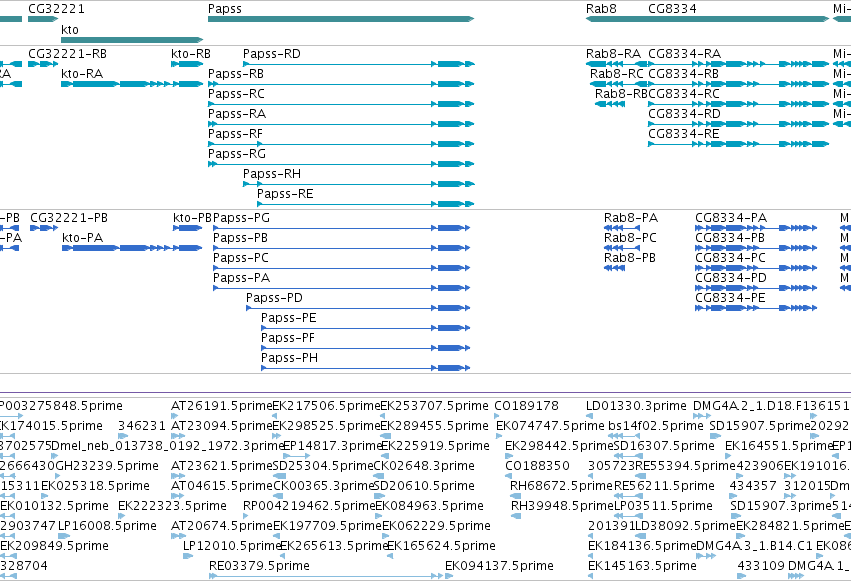Select transcript Rab8-RC
Viewport: 851px width, 581px height.
click(619, 84)
